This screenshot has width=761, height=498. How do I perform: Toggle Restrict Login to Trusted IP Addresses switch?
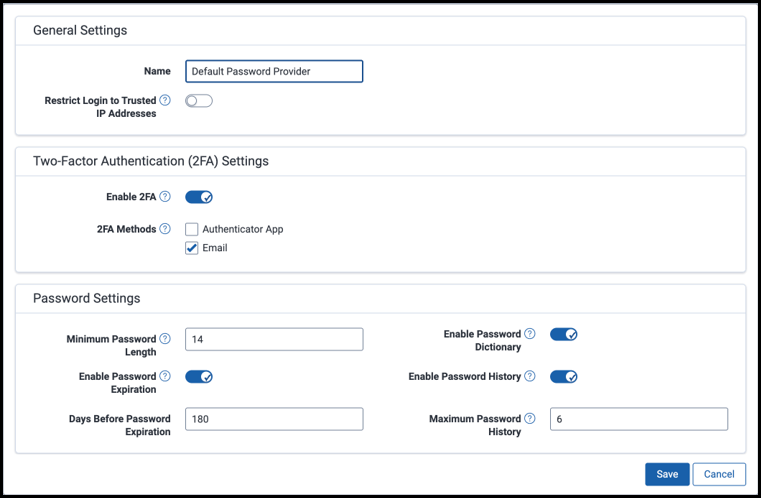tap(199, 100)
